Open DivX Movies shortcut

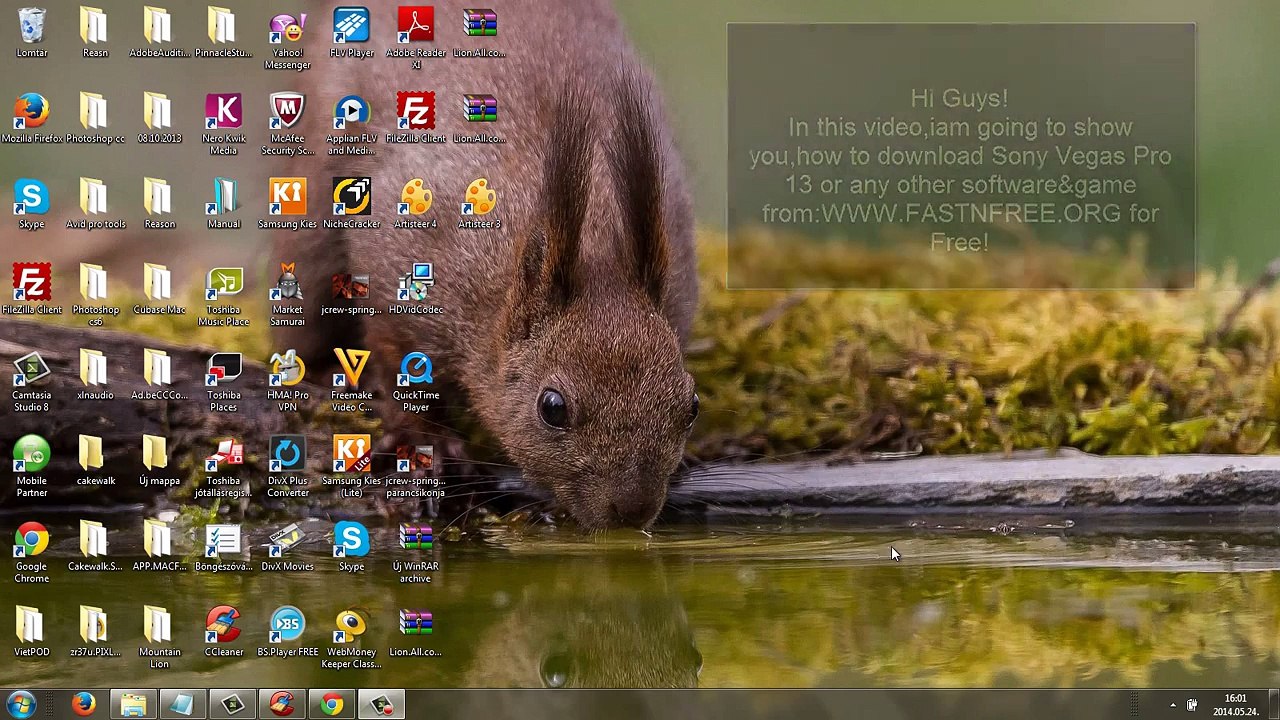click(287, 547)
